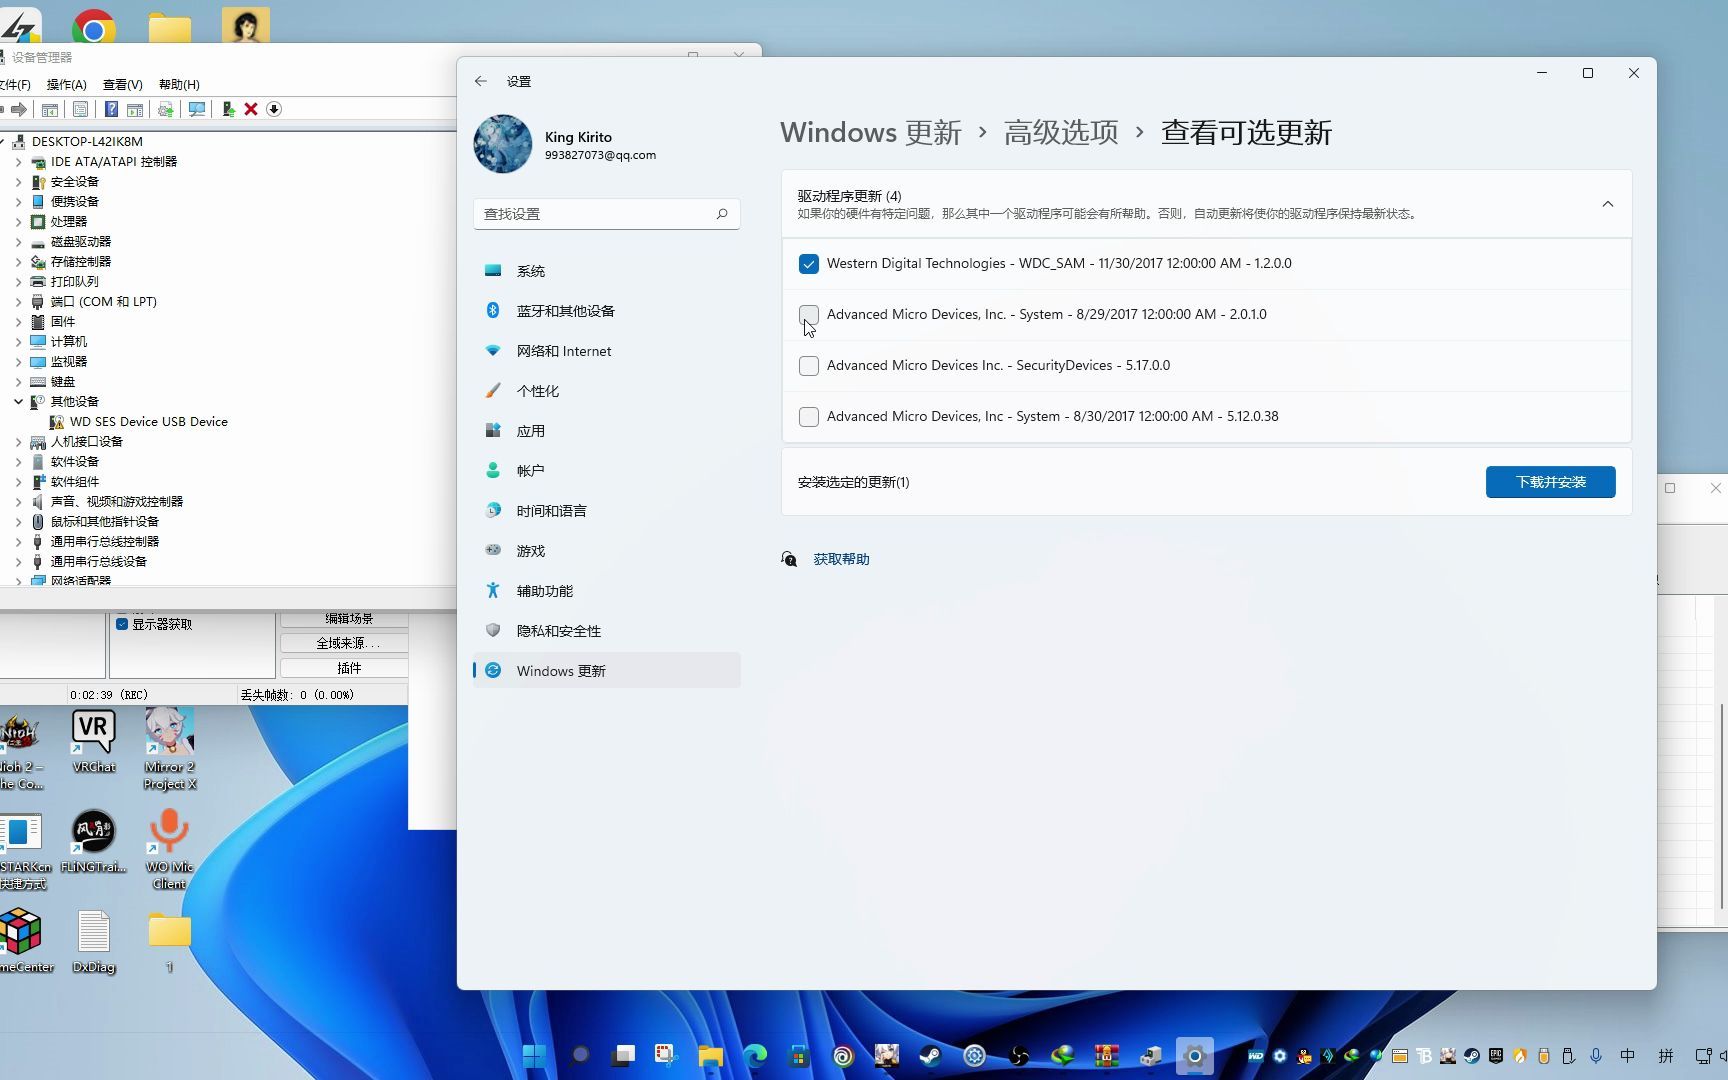This screenshot has width=1728, height=1080.
Task: Open 获取帮助 link
Action: tap(841, 559)
